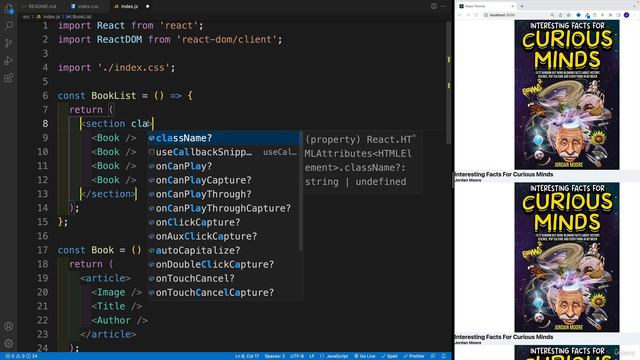Viewport: 640px width, 360px height.
Task: Choose onCanPlayCapture? suggestion
Action: click(x=224, y=180)
